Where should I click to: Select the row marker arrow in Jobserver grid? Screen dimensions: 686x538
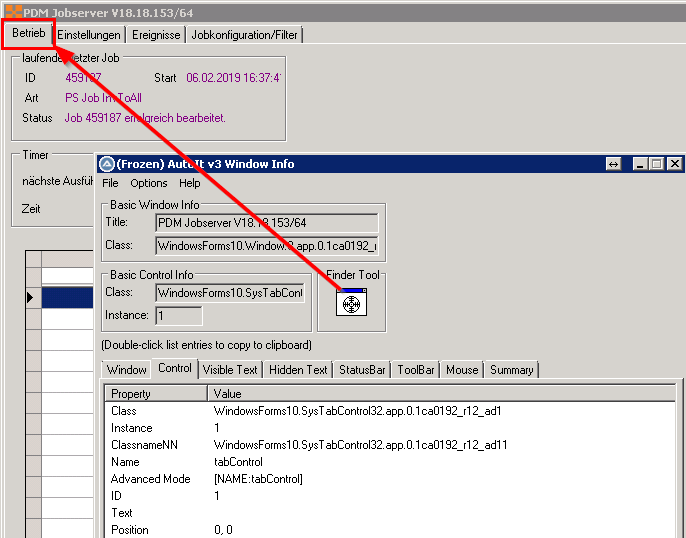(x=30, y=297)
